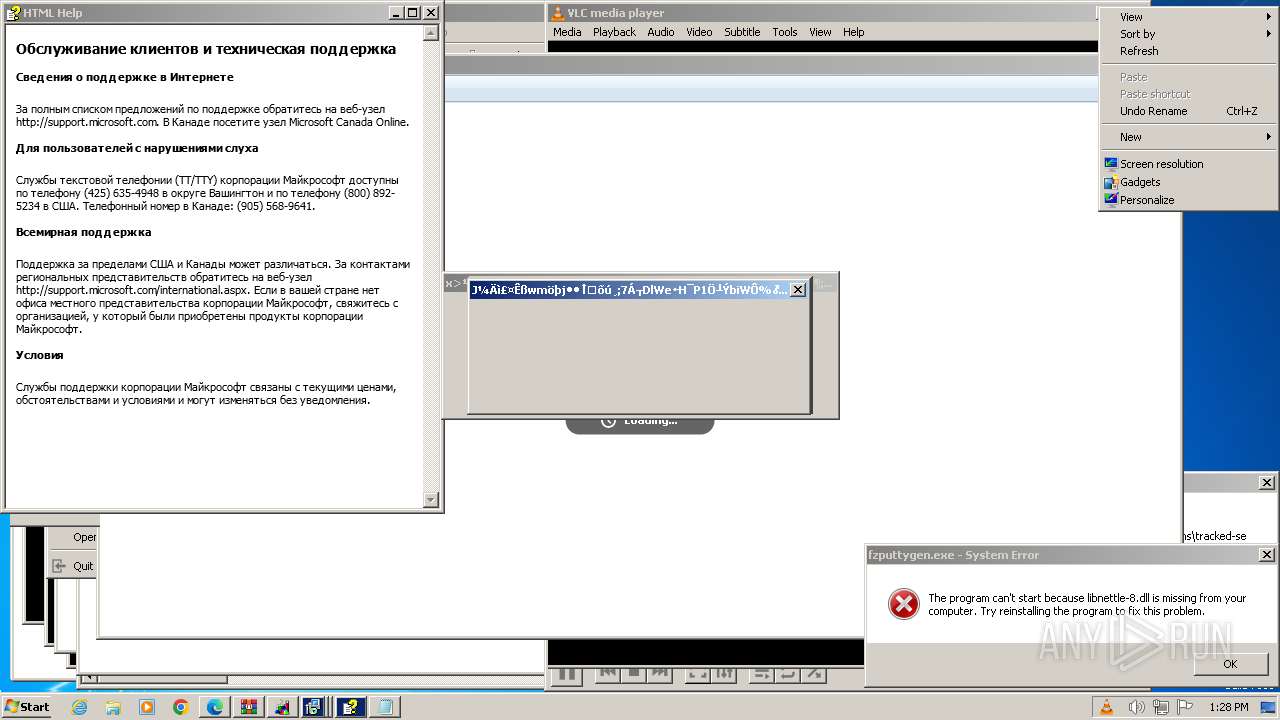
Task: Click the VLC cone icon in system tray
Action: click(1107, 707)
